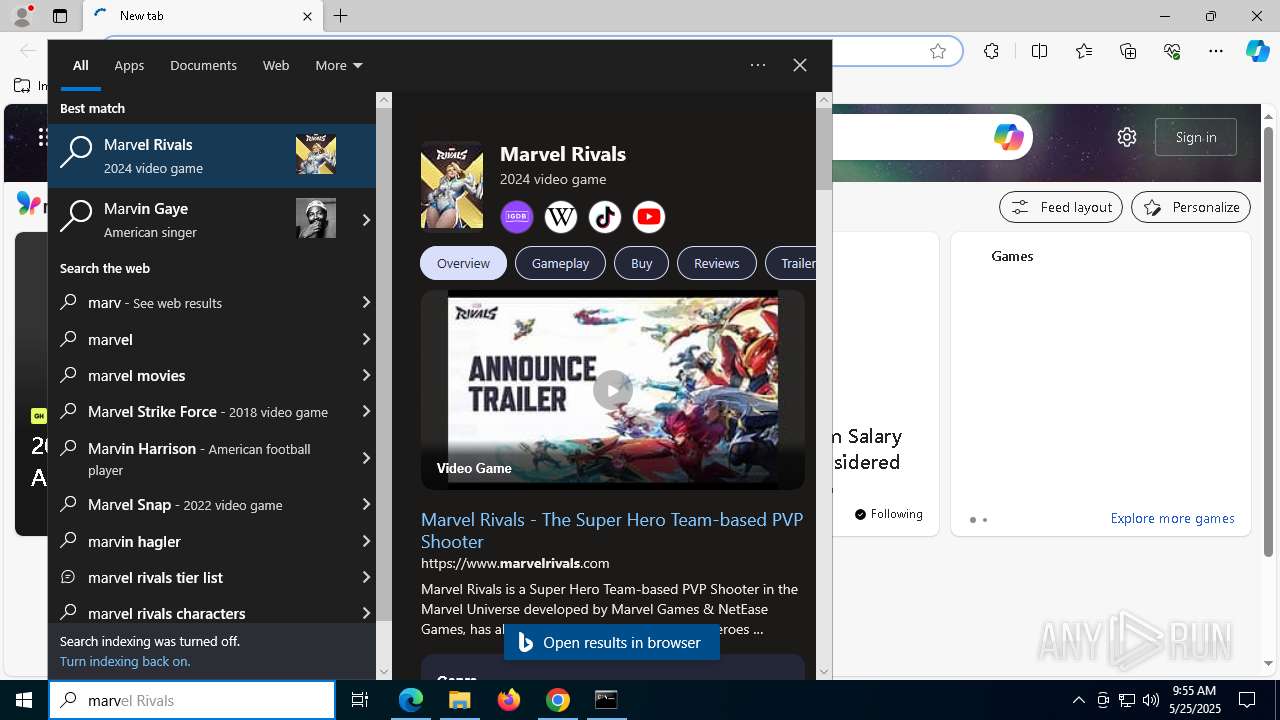Play the Marvel Rivals announce trailer video
Screen dimensions: 1280x720
pos(612,389)
